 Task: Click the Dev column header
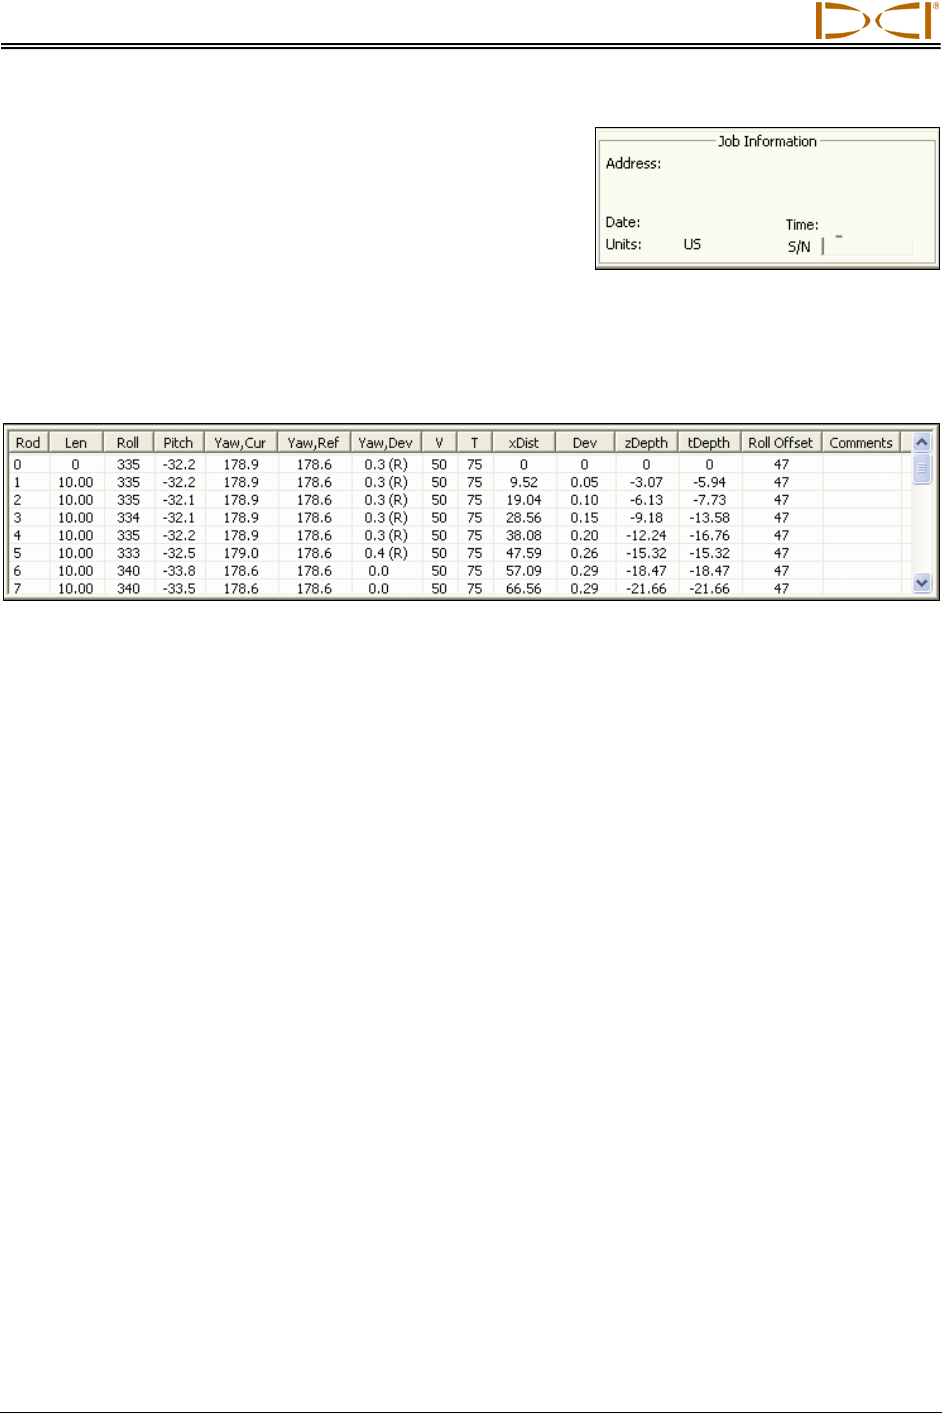tap(585, 443)
